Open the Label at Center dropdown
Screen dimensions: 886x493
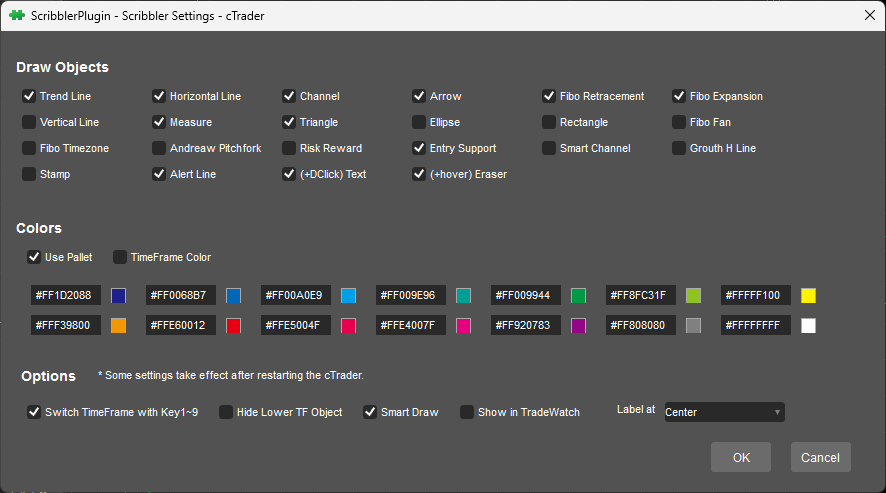724,412
